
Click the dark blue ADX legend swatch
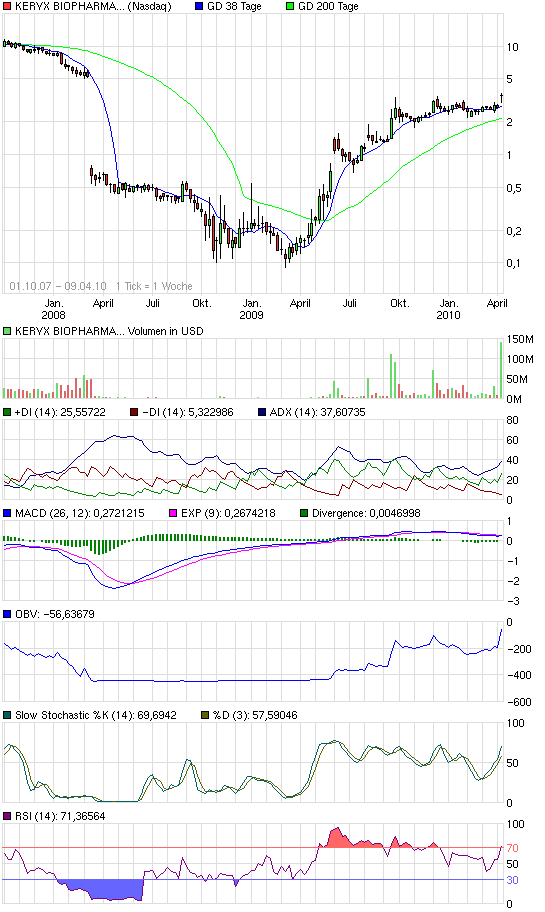pos(262,412)
